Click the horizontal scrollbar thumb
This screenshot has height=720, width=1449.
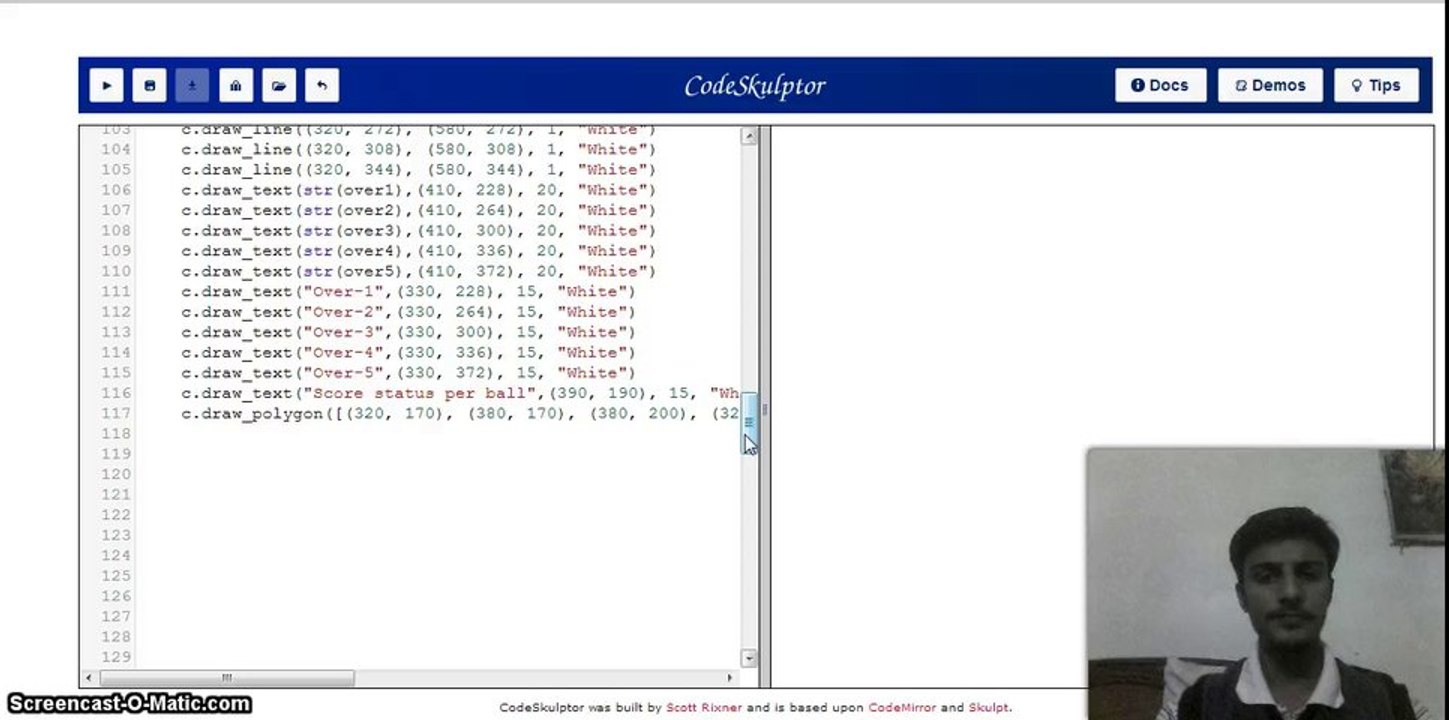226,677
